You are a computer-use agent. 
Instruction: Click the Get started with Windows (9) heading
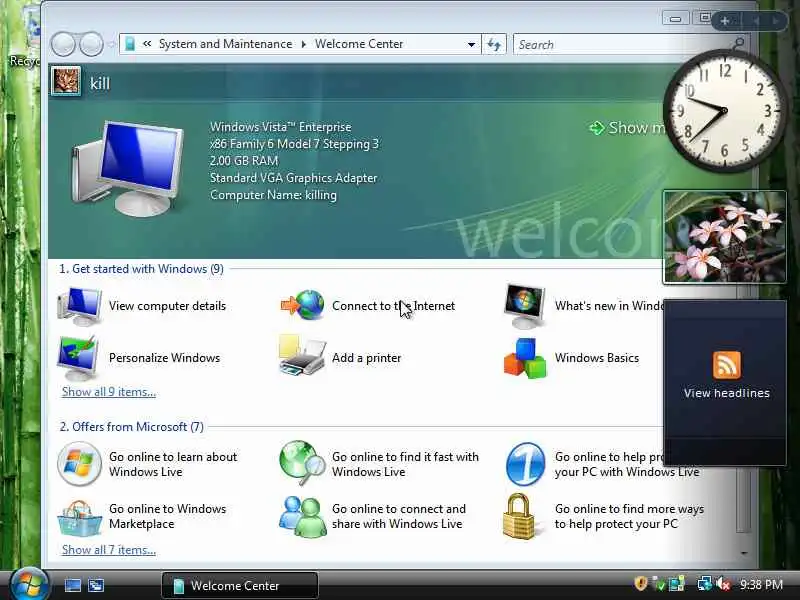(141, 269)
